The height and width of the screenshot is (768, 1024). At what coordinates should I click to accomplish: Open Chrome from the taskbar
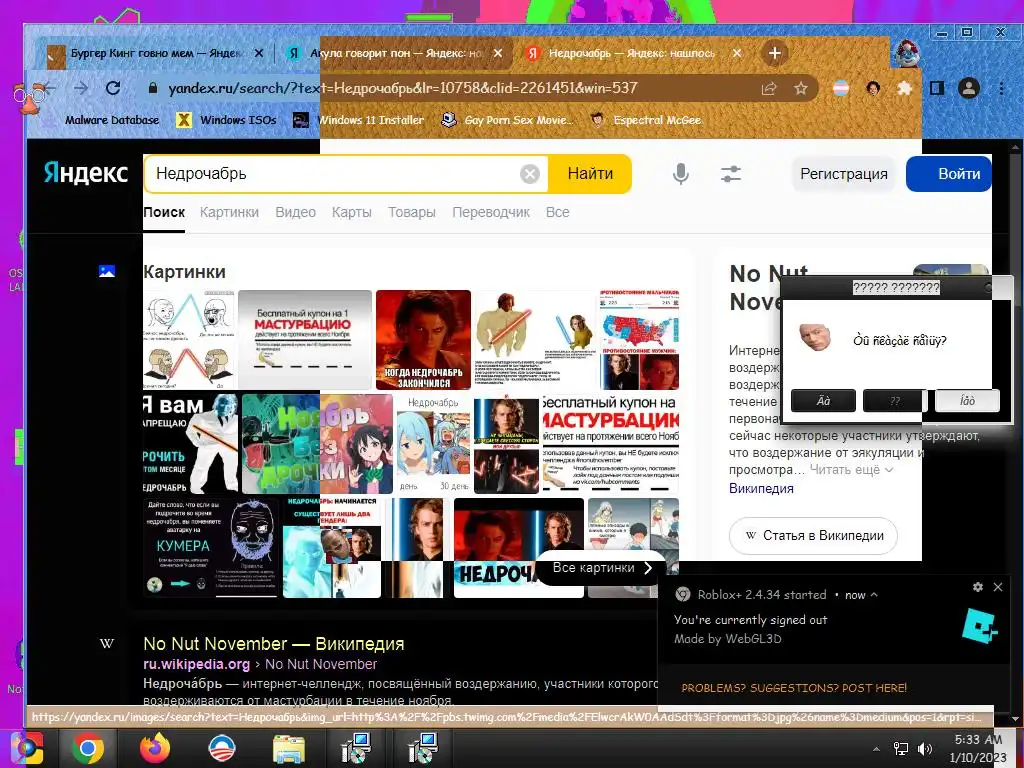coord(88,748)
